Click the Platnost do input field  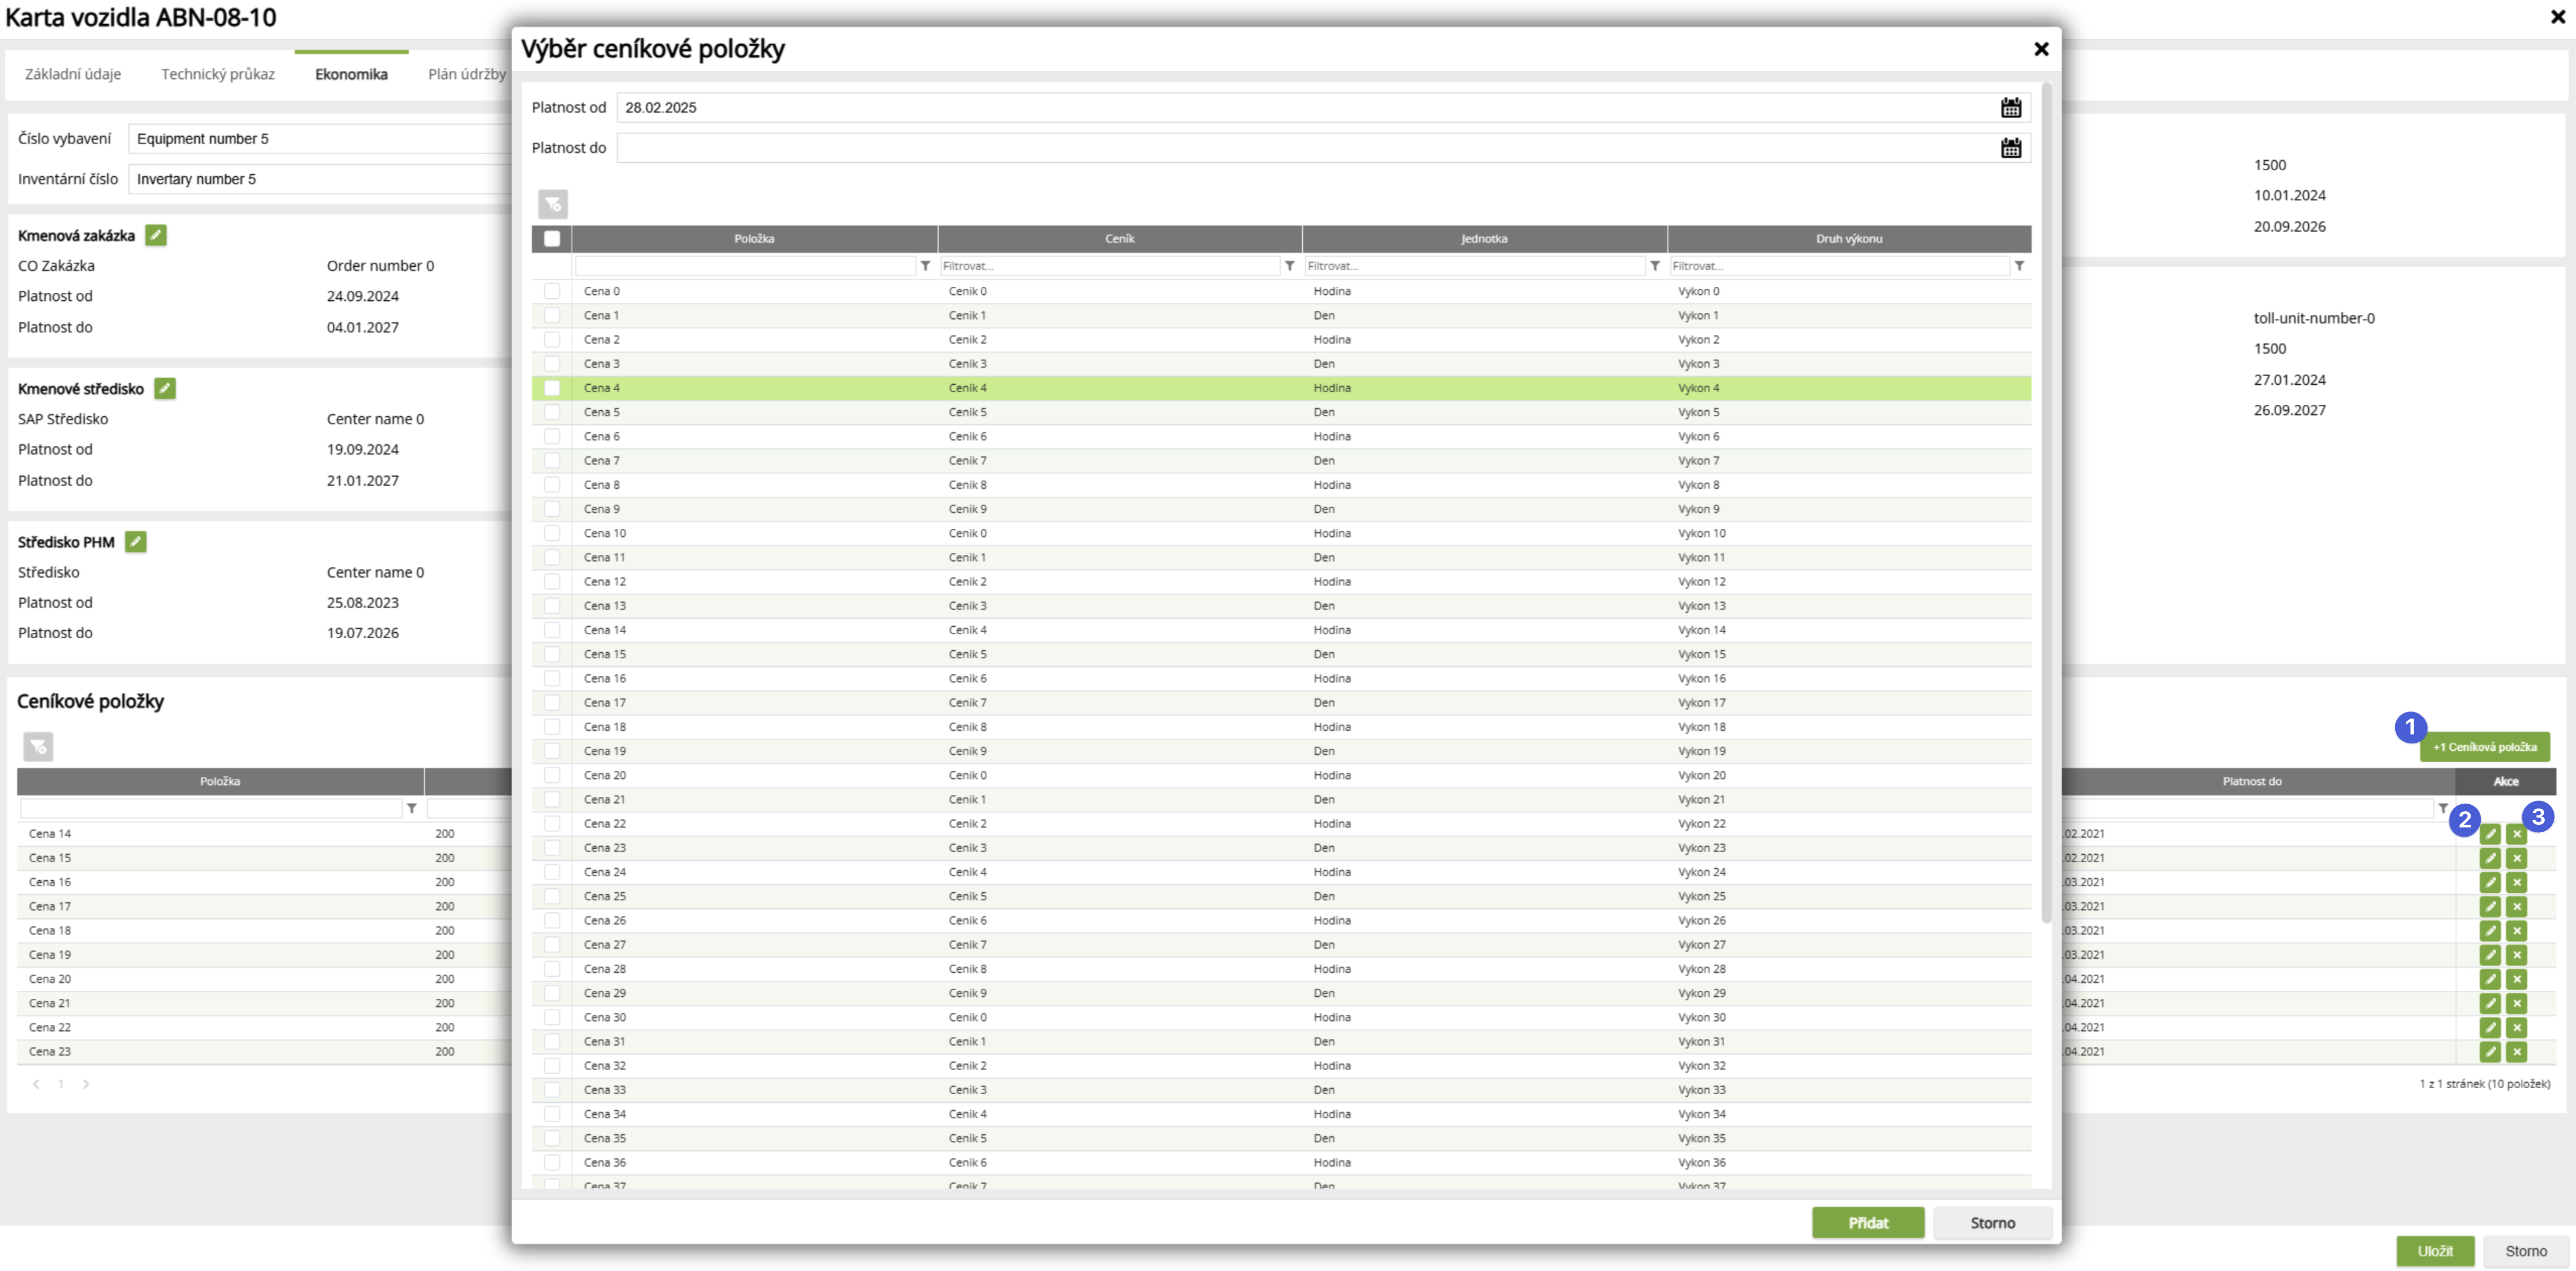(1300, 148)
